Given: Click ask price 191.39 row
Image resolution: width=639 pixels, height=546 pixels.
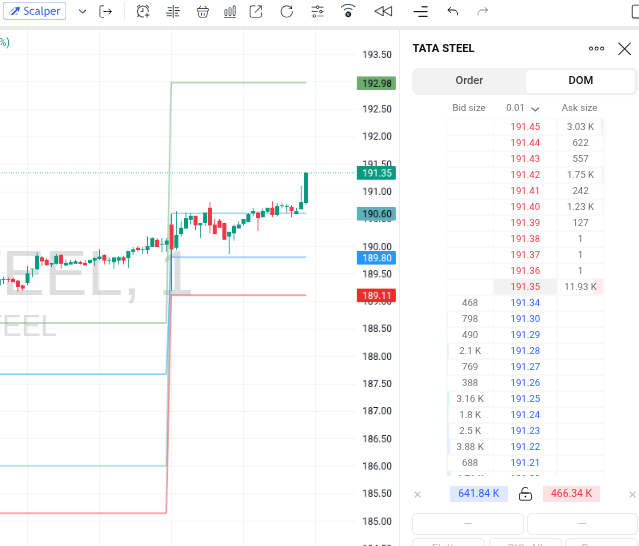Looking at the screenshot, I should tap(525, 222).
